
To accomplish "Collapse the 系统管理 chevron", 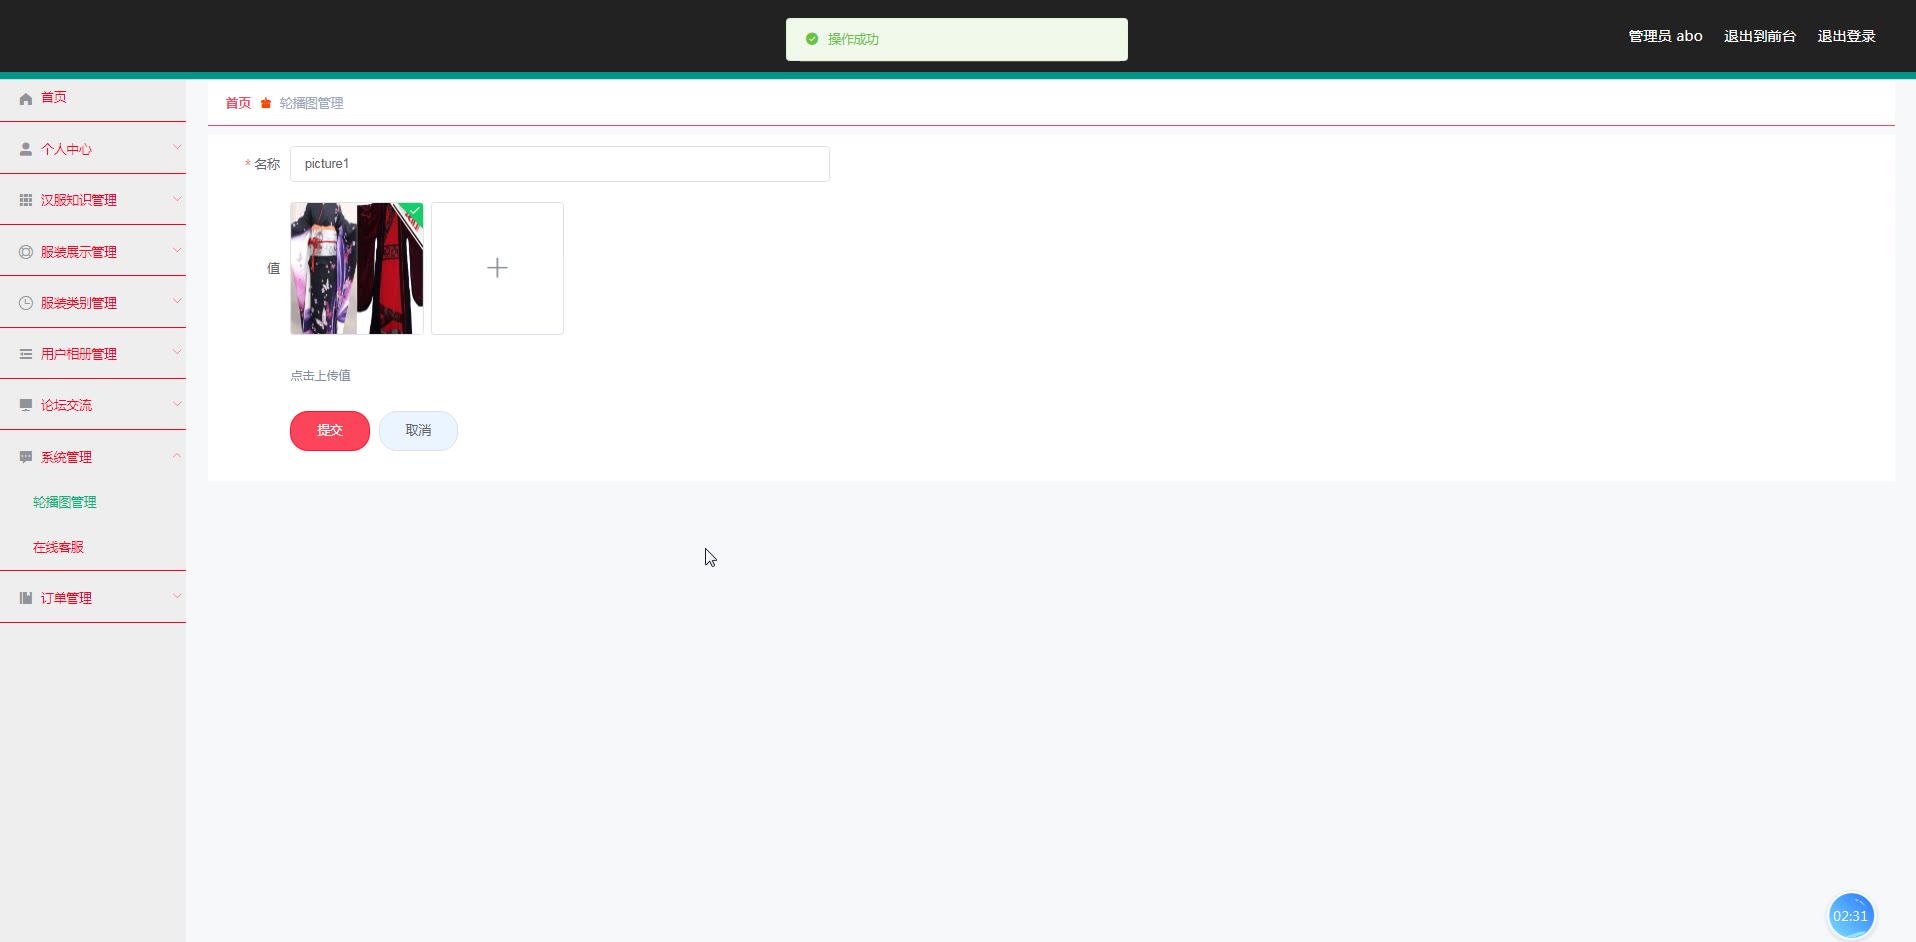I will point(177,455).
